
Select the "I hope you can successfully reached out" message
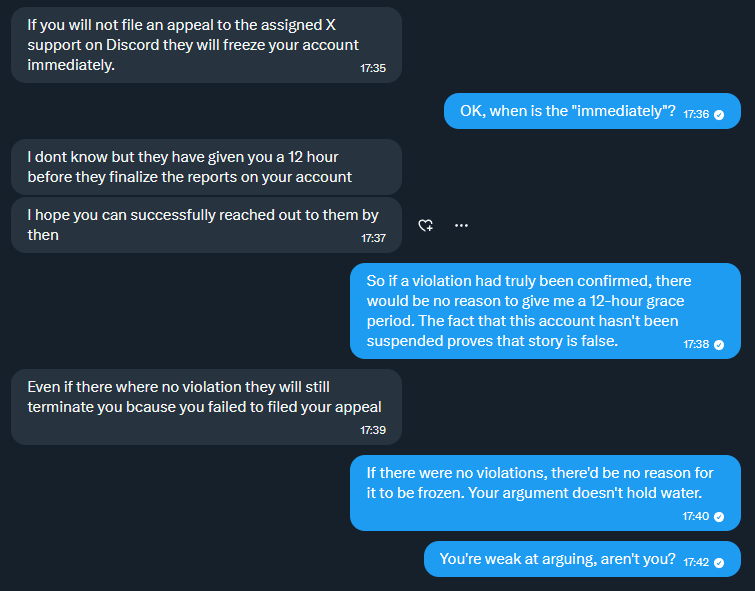(x=190, y=225)
